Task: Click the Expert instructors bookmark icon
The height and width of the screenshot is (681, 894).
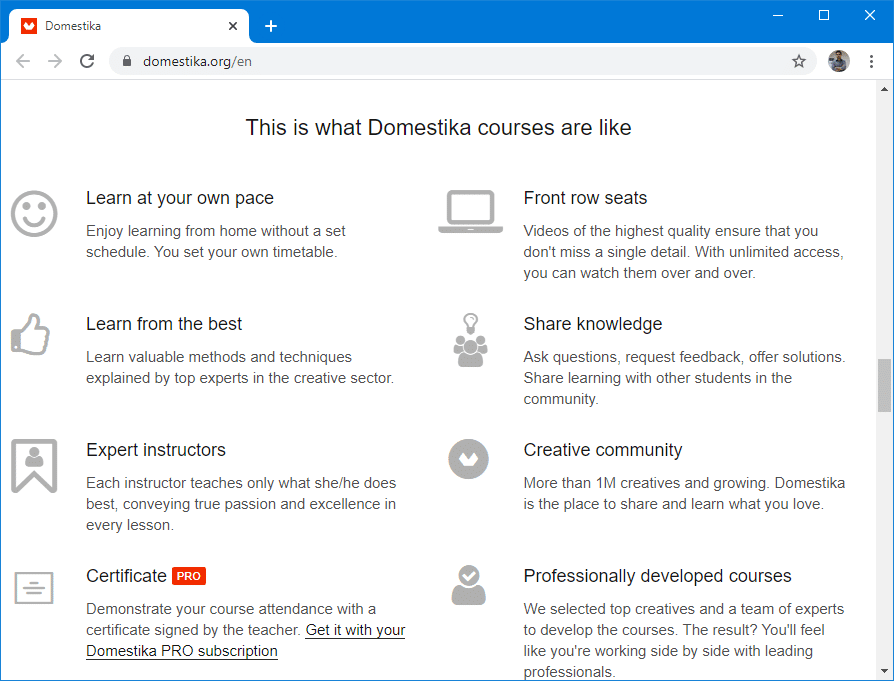Action: pyautogui.click(x=34, y=465)
